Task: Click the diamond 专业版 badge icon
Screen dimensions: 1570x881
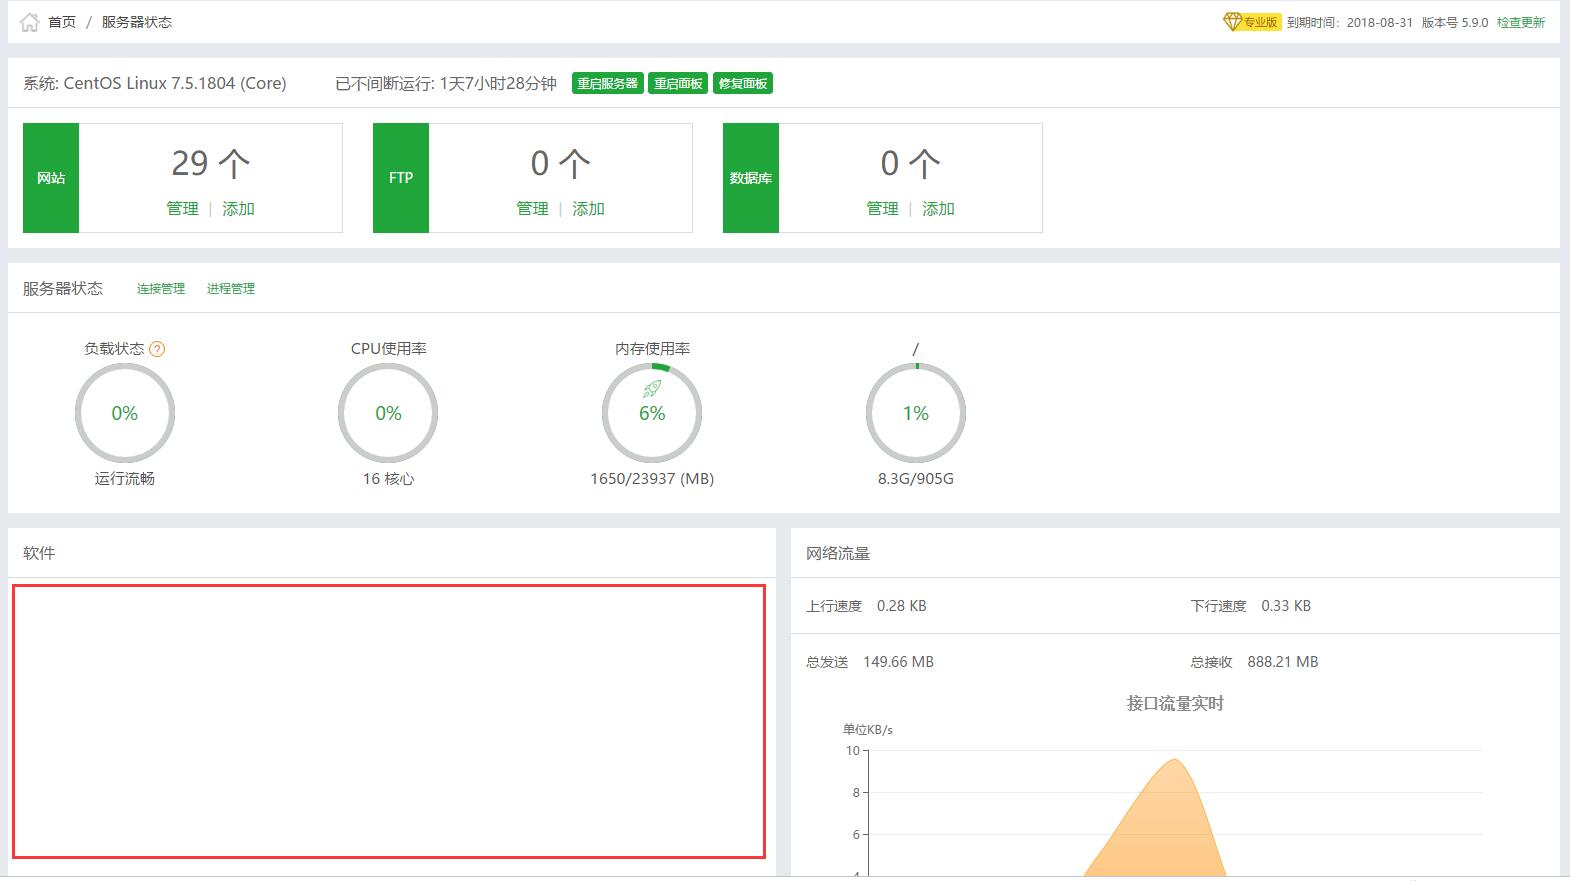Action: coord(1232,22)
